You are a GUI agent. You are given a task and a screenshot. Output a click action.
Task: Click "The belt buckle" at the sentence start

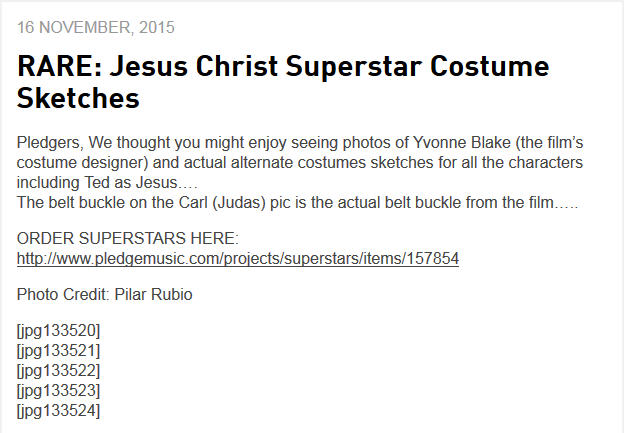(68, 203)
